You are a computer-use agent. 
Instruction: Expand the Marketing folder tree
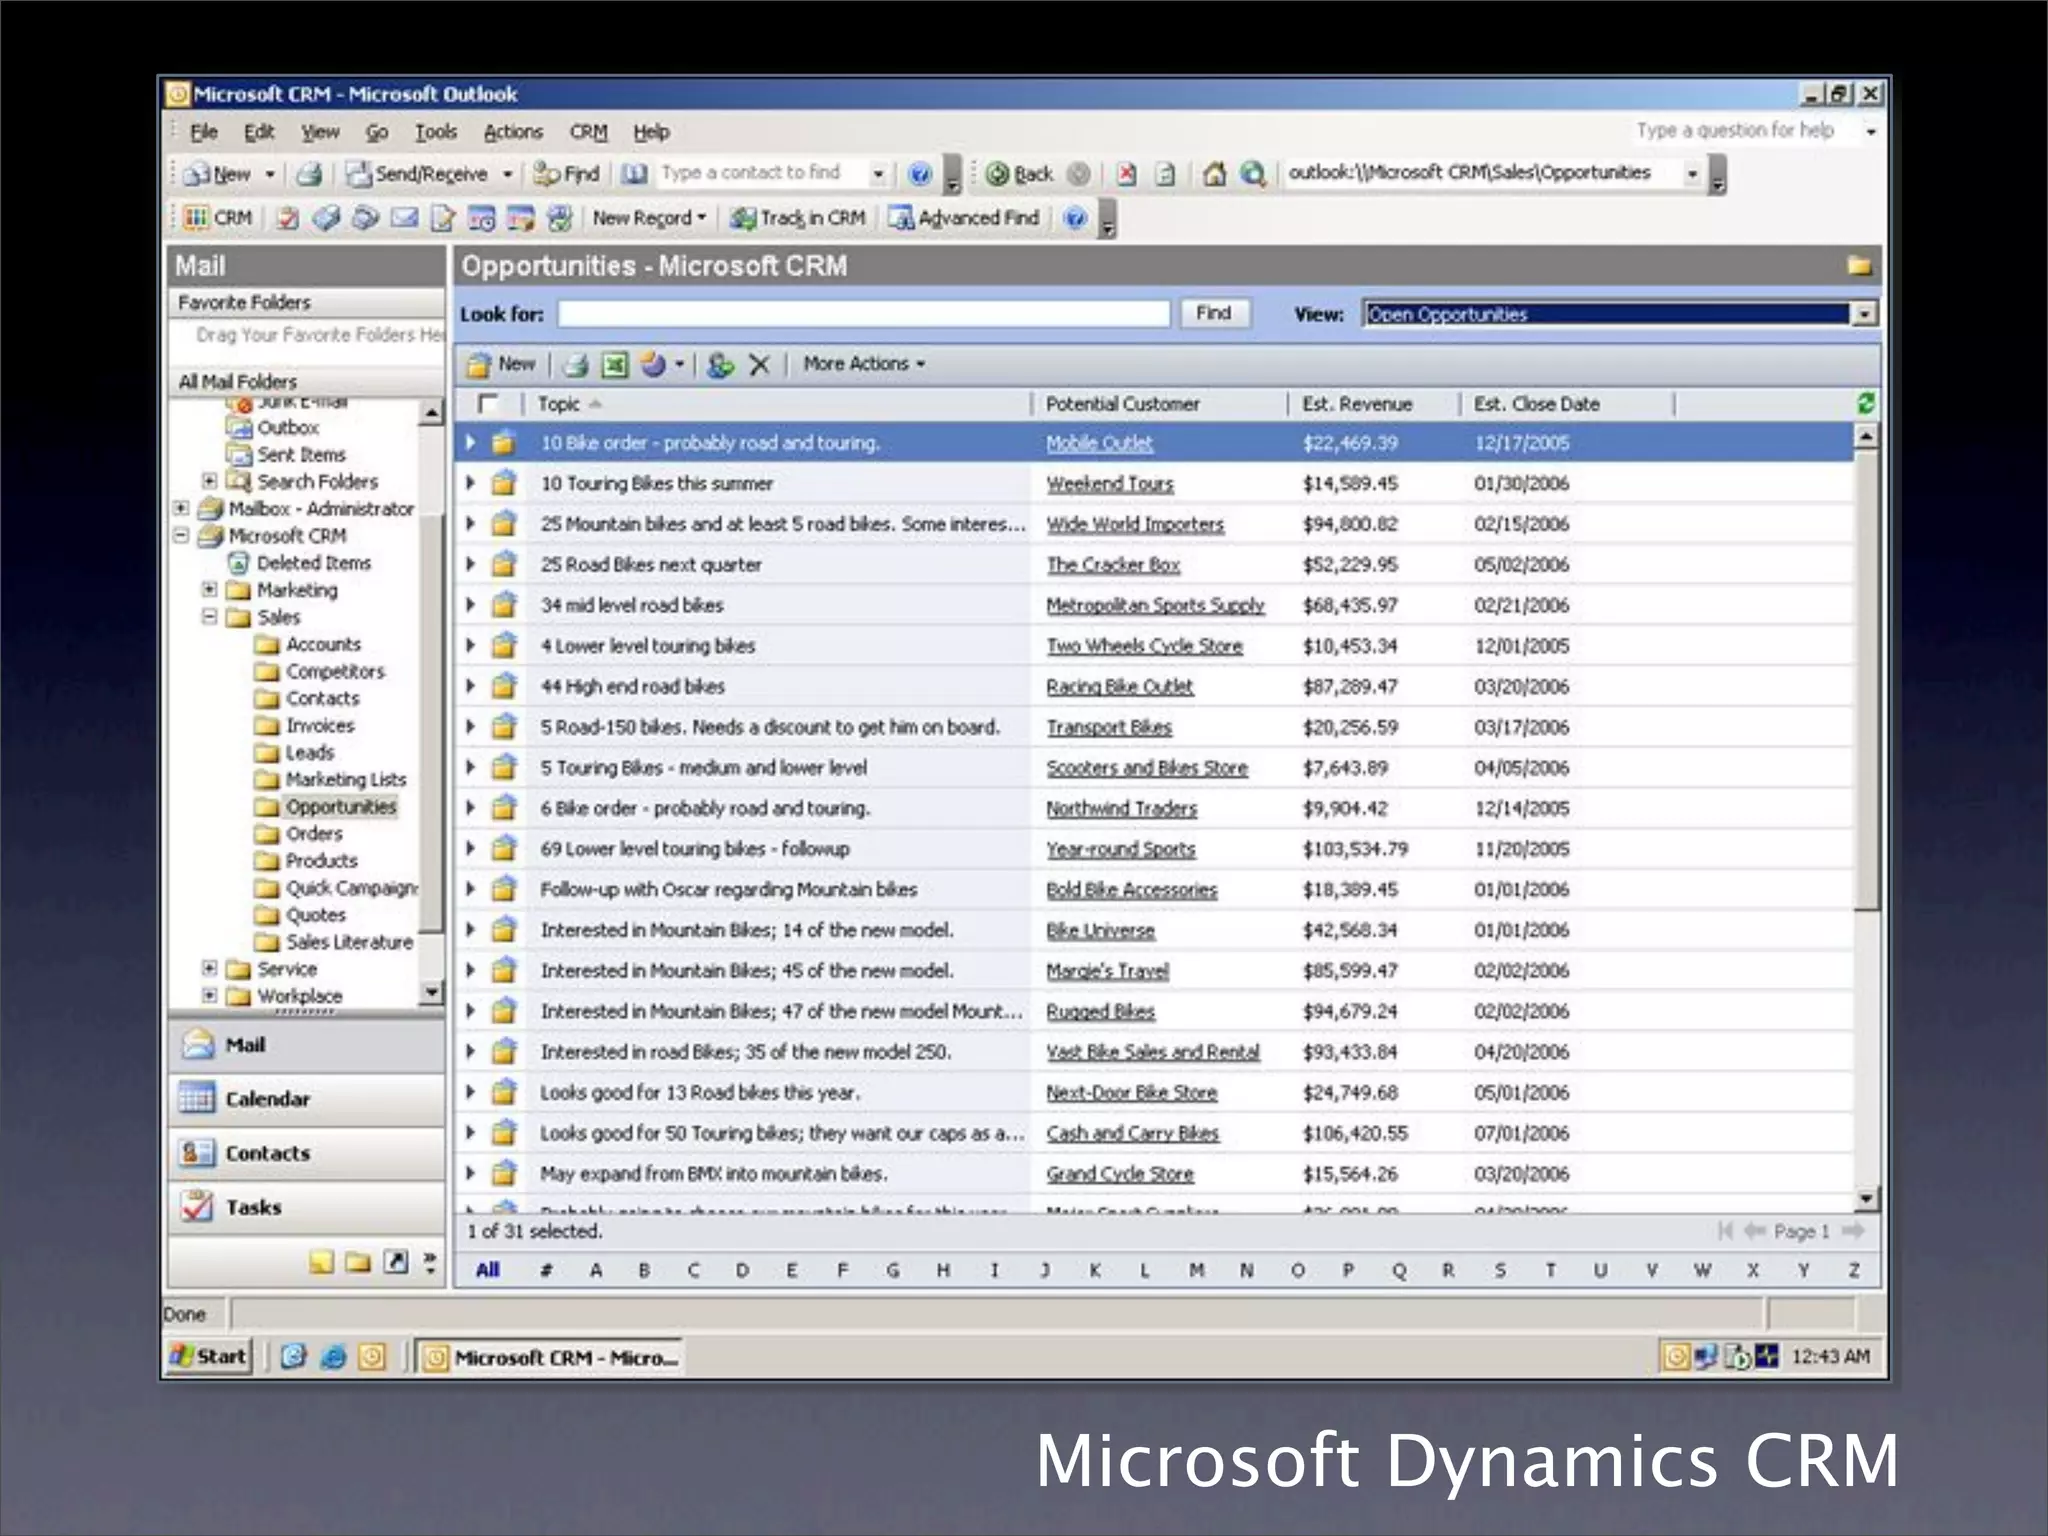click(x=209, y=589)
